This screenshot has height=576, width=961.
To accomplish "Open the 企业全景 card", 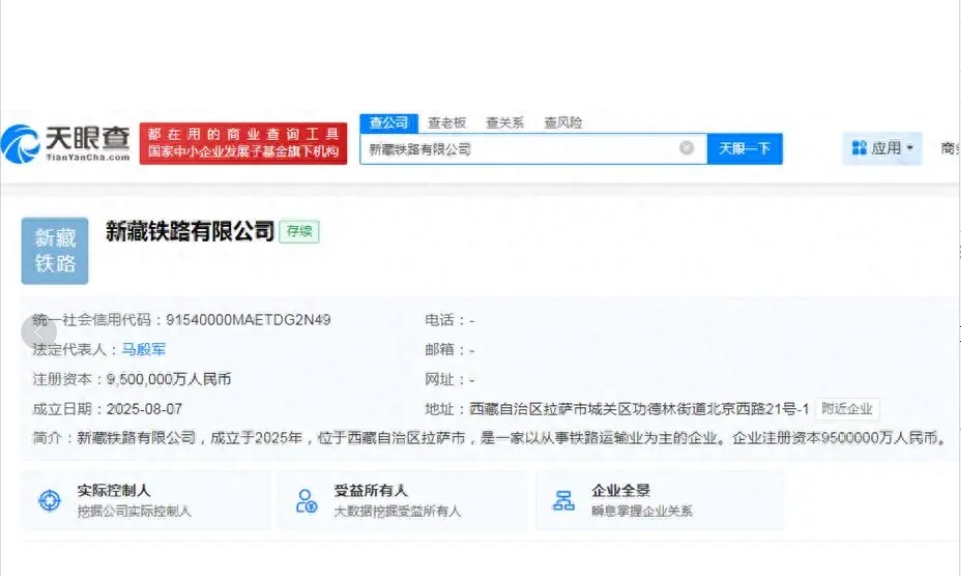I will [x=660, y=500].
